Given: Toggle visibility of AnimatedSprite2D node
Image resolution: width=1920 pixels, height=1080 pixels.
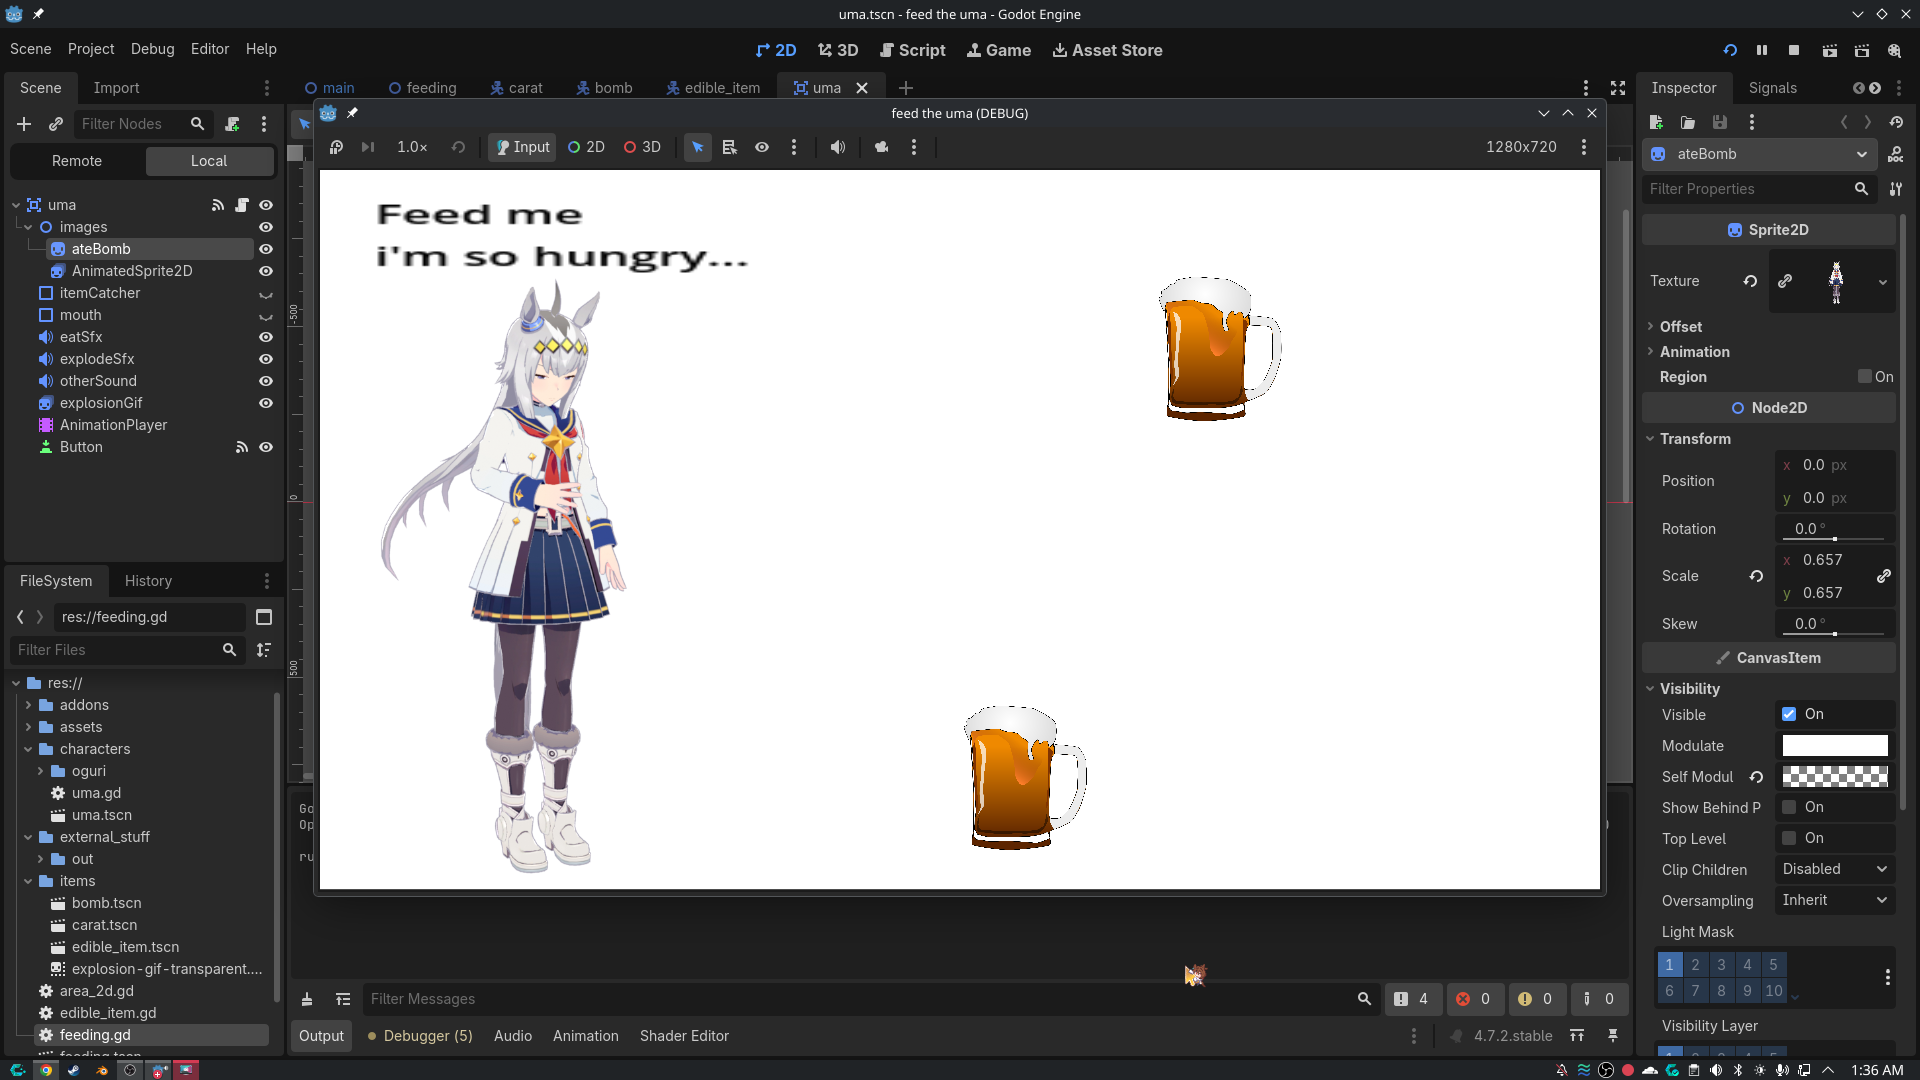Looking at the screenshot, I should (266, 271).
